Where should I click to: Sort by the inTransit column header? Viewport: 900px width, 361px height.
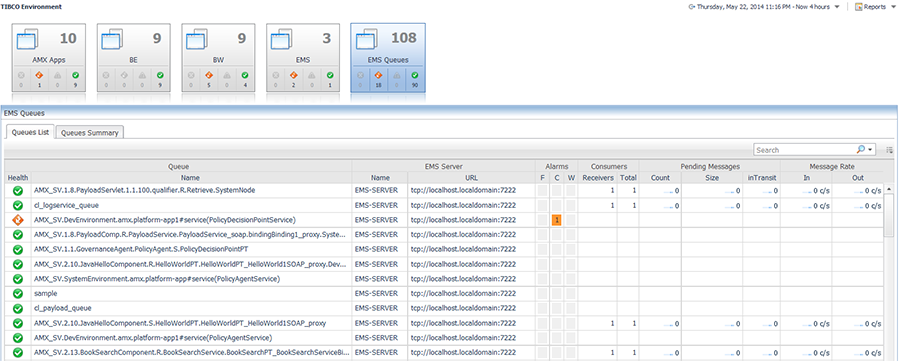761,178
